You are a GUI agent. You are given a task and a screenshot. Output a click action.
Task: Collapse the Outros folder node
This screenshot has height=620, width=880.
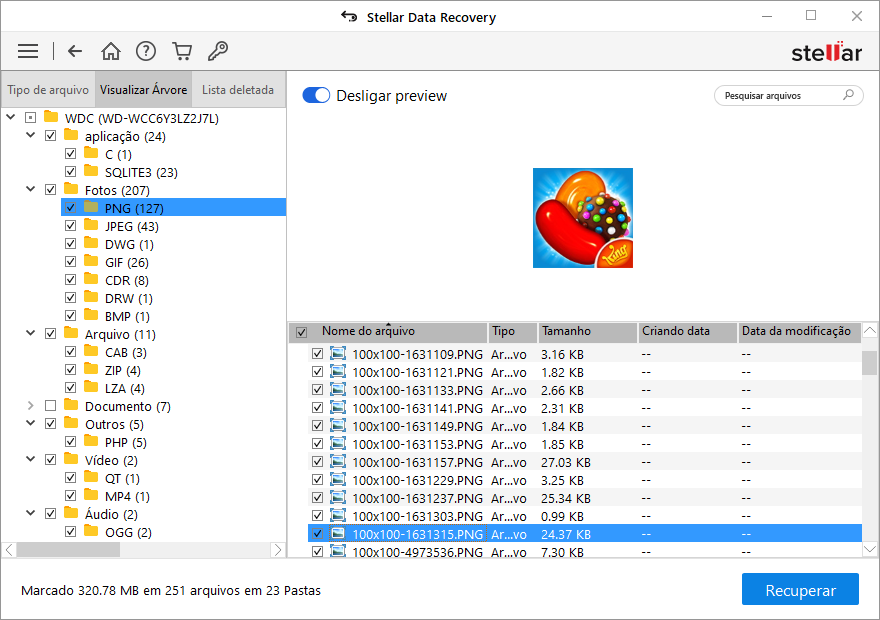coord(31,424)
